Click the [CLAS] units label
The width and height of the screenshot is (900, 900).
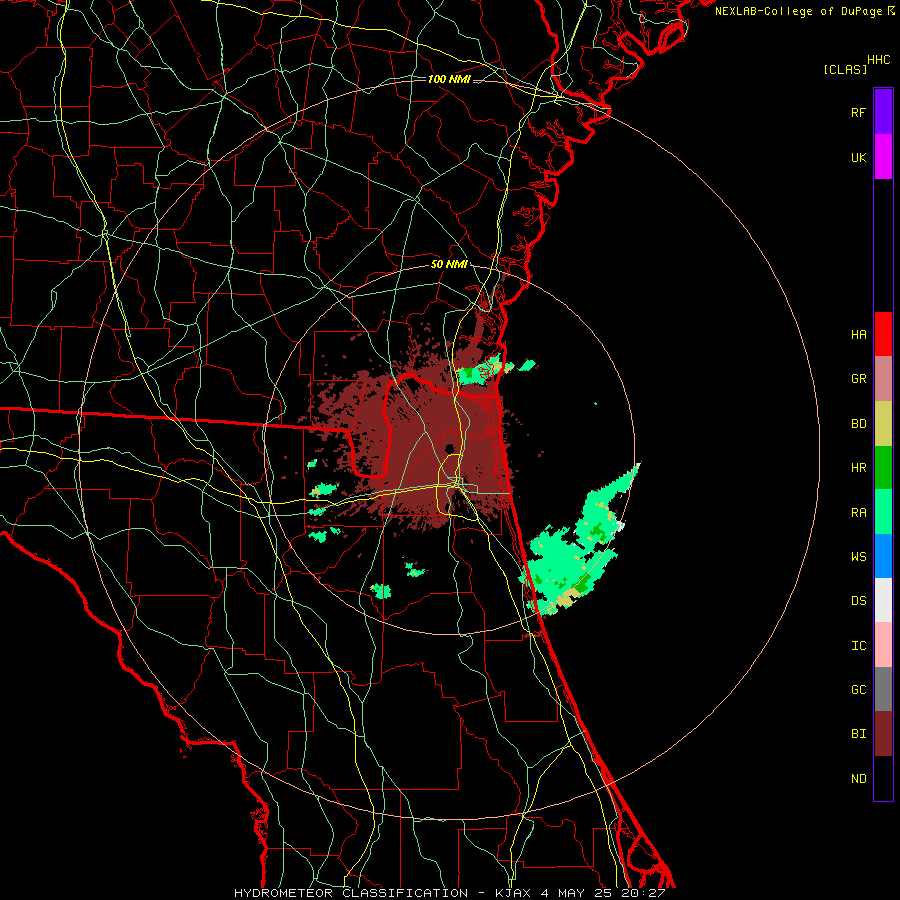845,69
